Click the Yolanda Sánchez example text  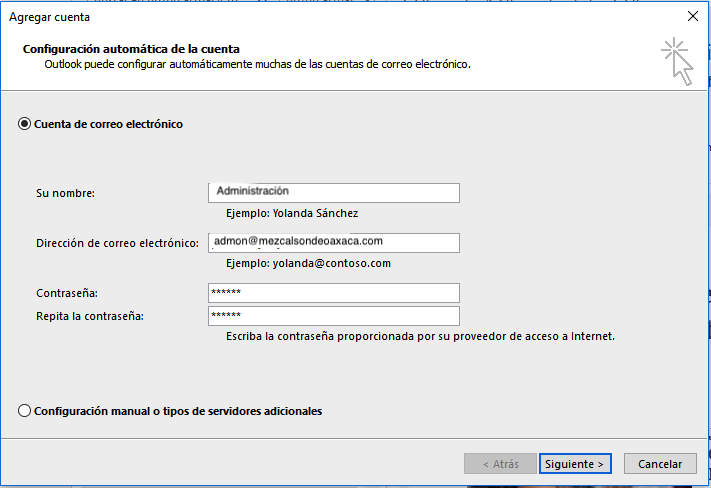291,213
